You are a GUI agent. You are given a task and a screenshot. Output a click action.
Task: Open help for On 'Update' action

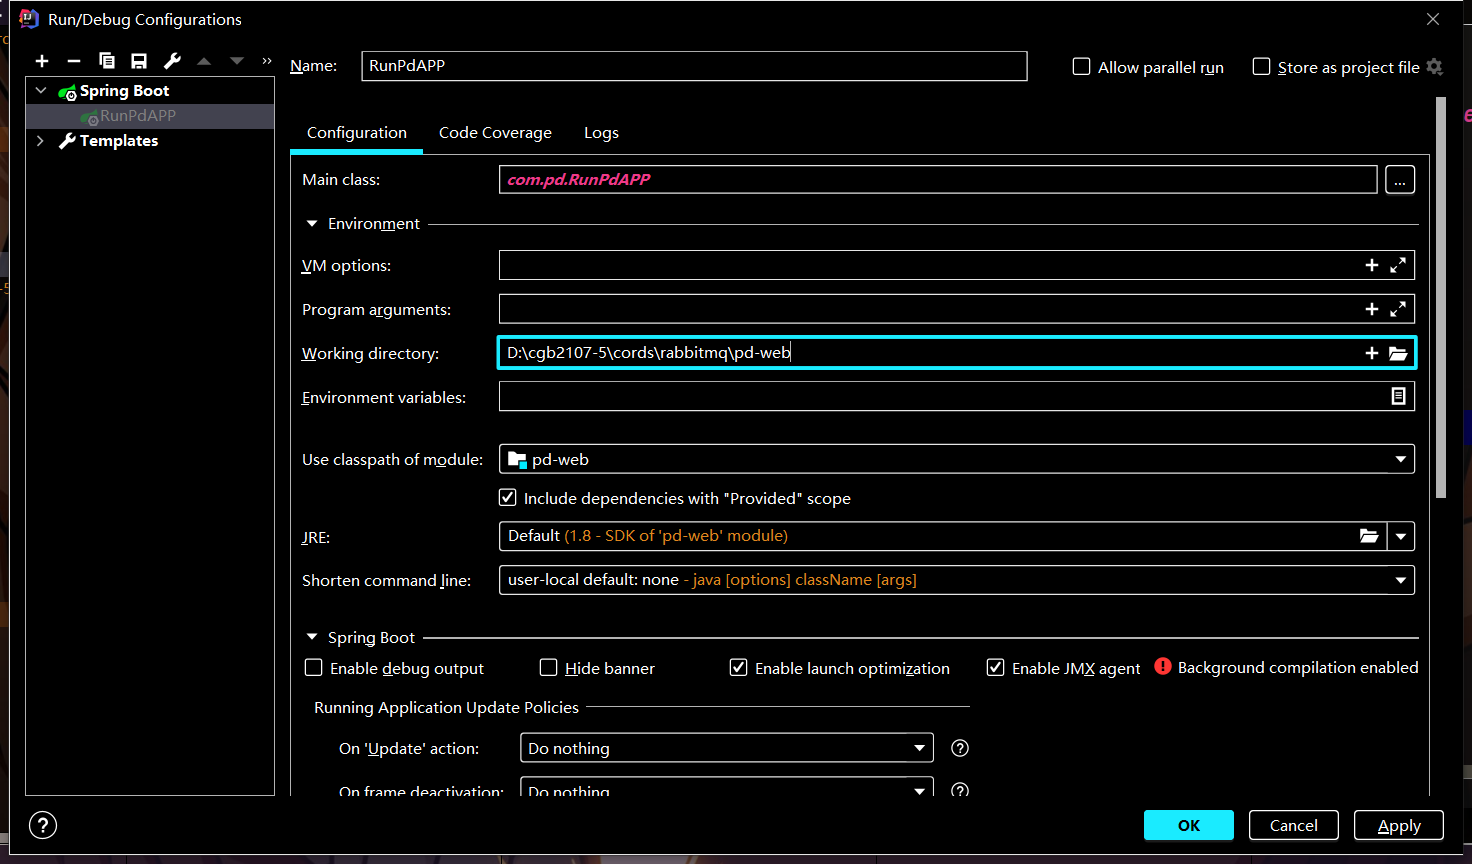(960, 748)
